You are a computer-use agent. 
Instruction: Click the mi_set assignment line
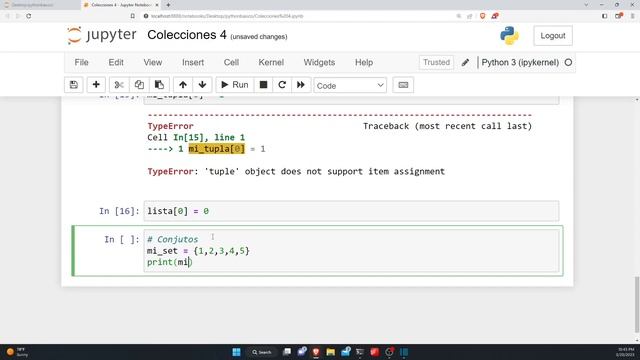coord(198,251)
